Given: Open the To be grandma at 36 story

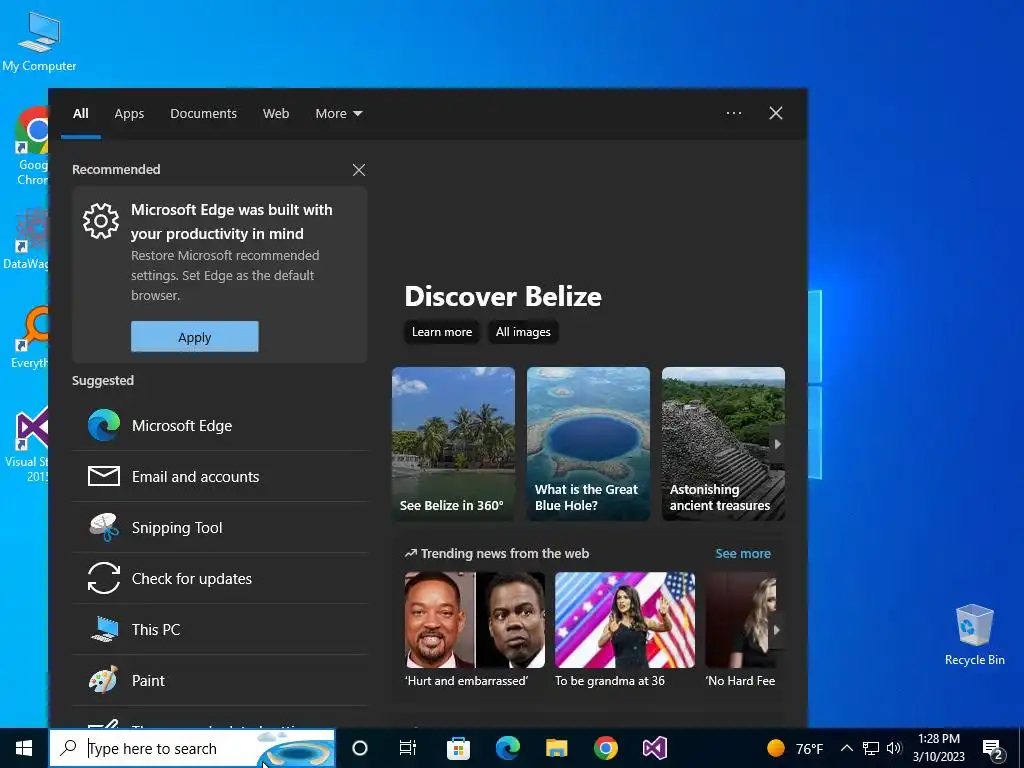Looking at the screenshot, I should point(625,630).
